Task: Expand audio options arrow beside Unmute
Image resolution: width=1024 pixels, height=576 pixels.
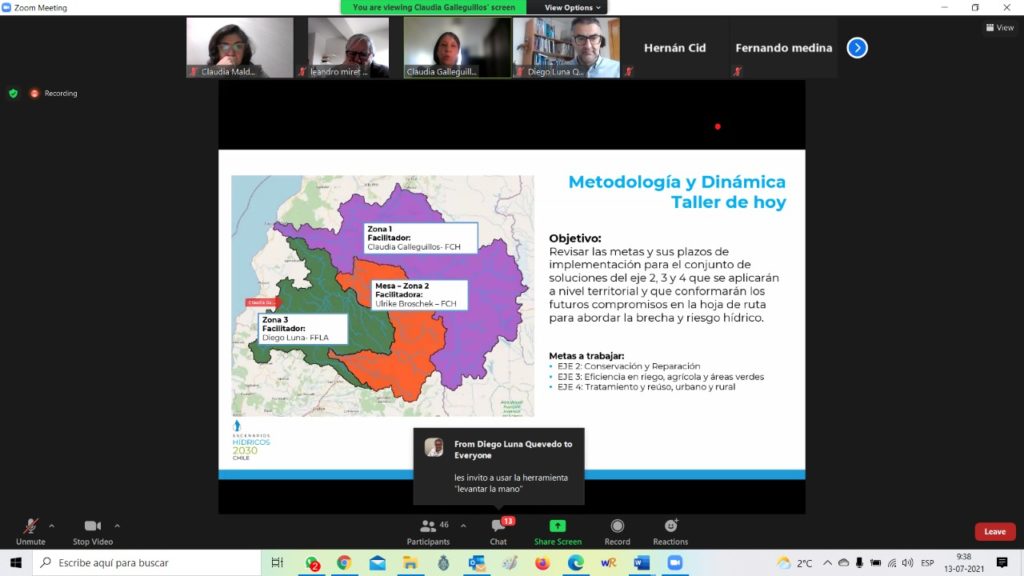Action: coord(52,525)
